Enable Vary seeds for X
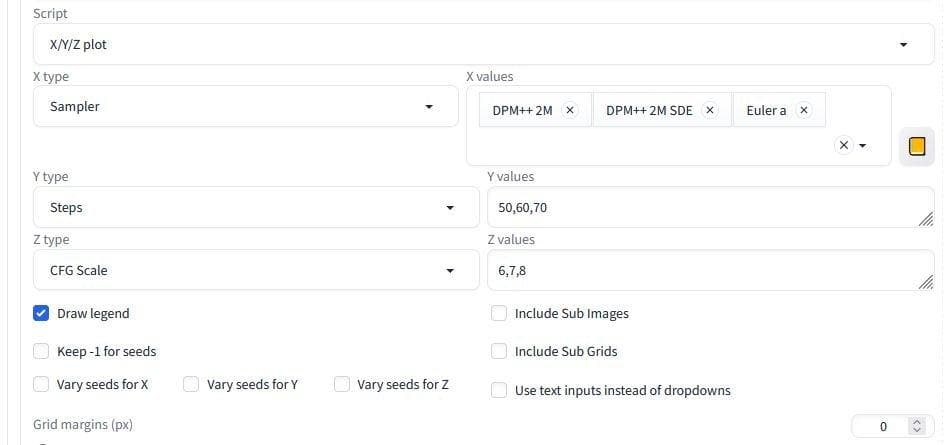 pos(41,384)
